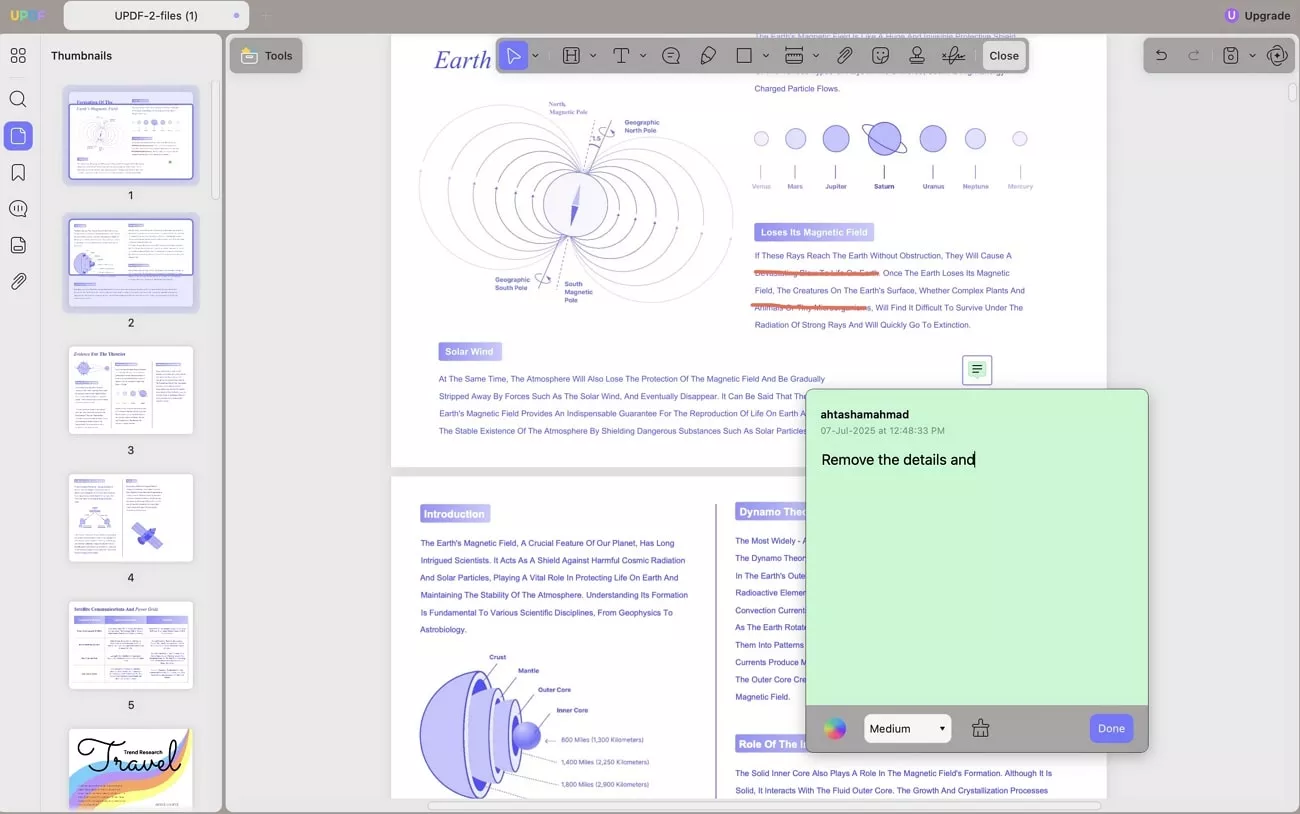1300x814 pixels.
Task: Open the comments list panel
Action: (x=18, y=209)
